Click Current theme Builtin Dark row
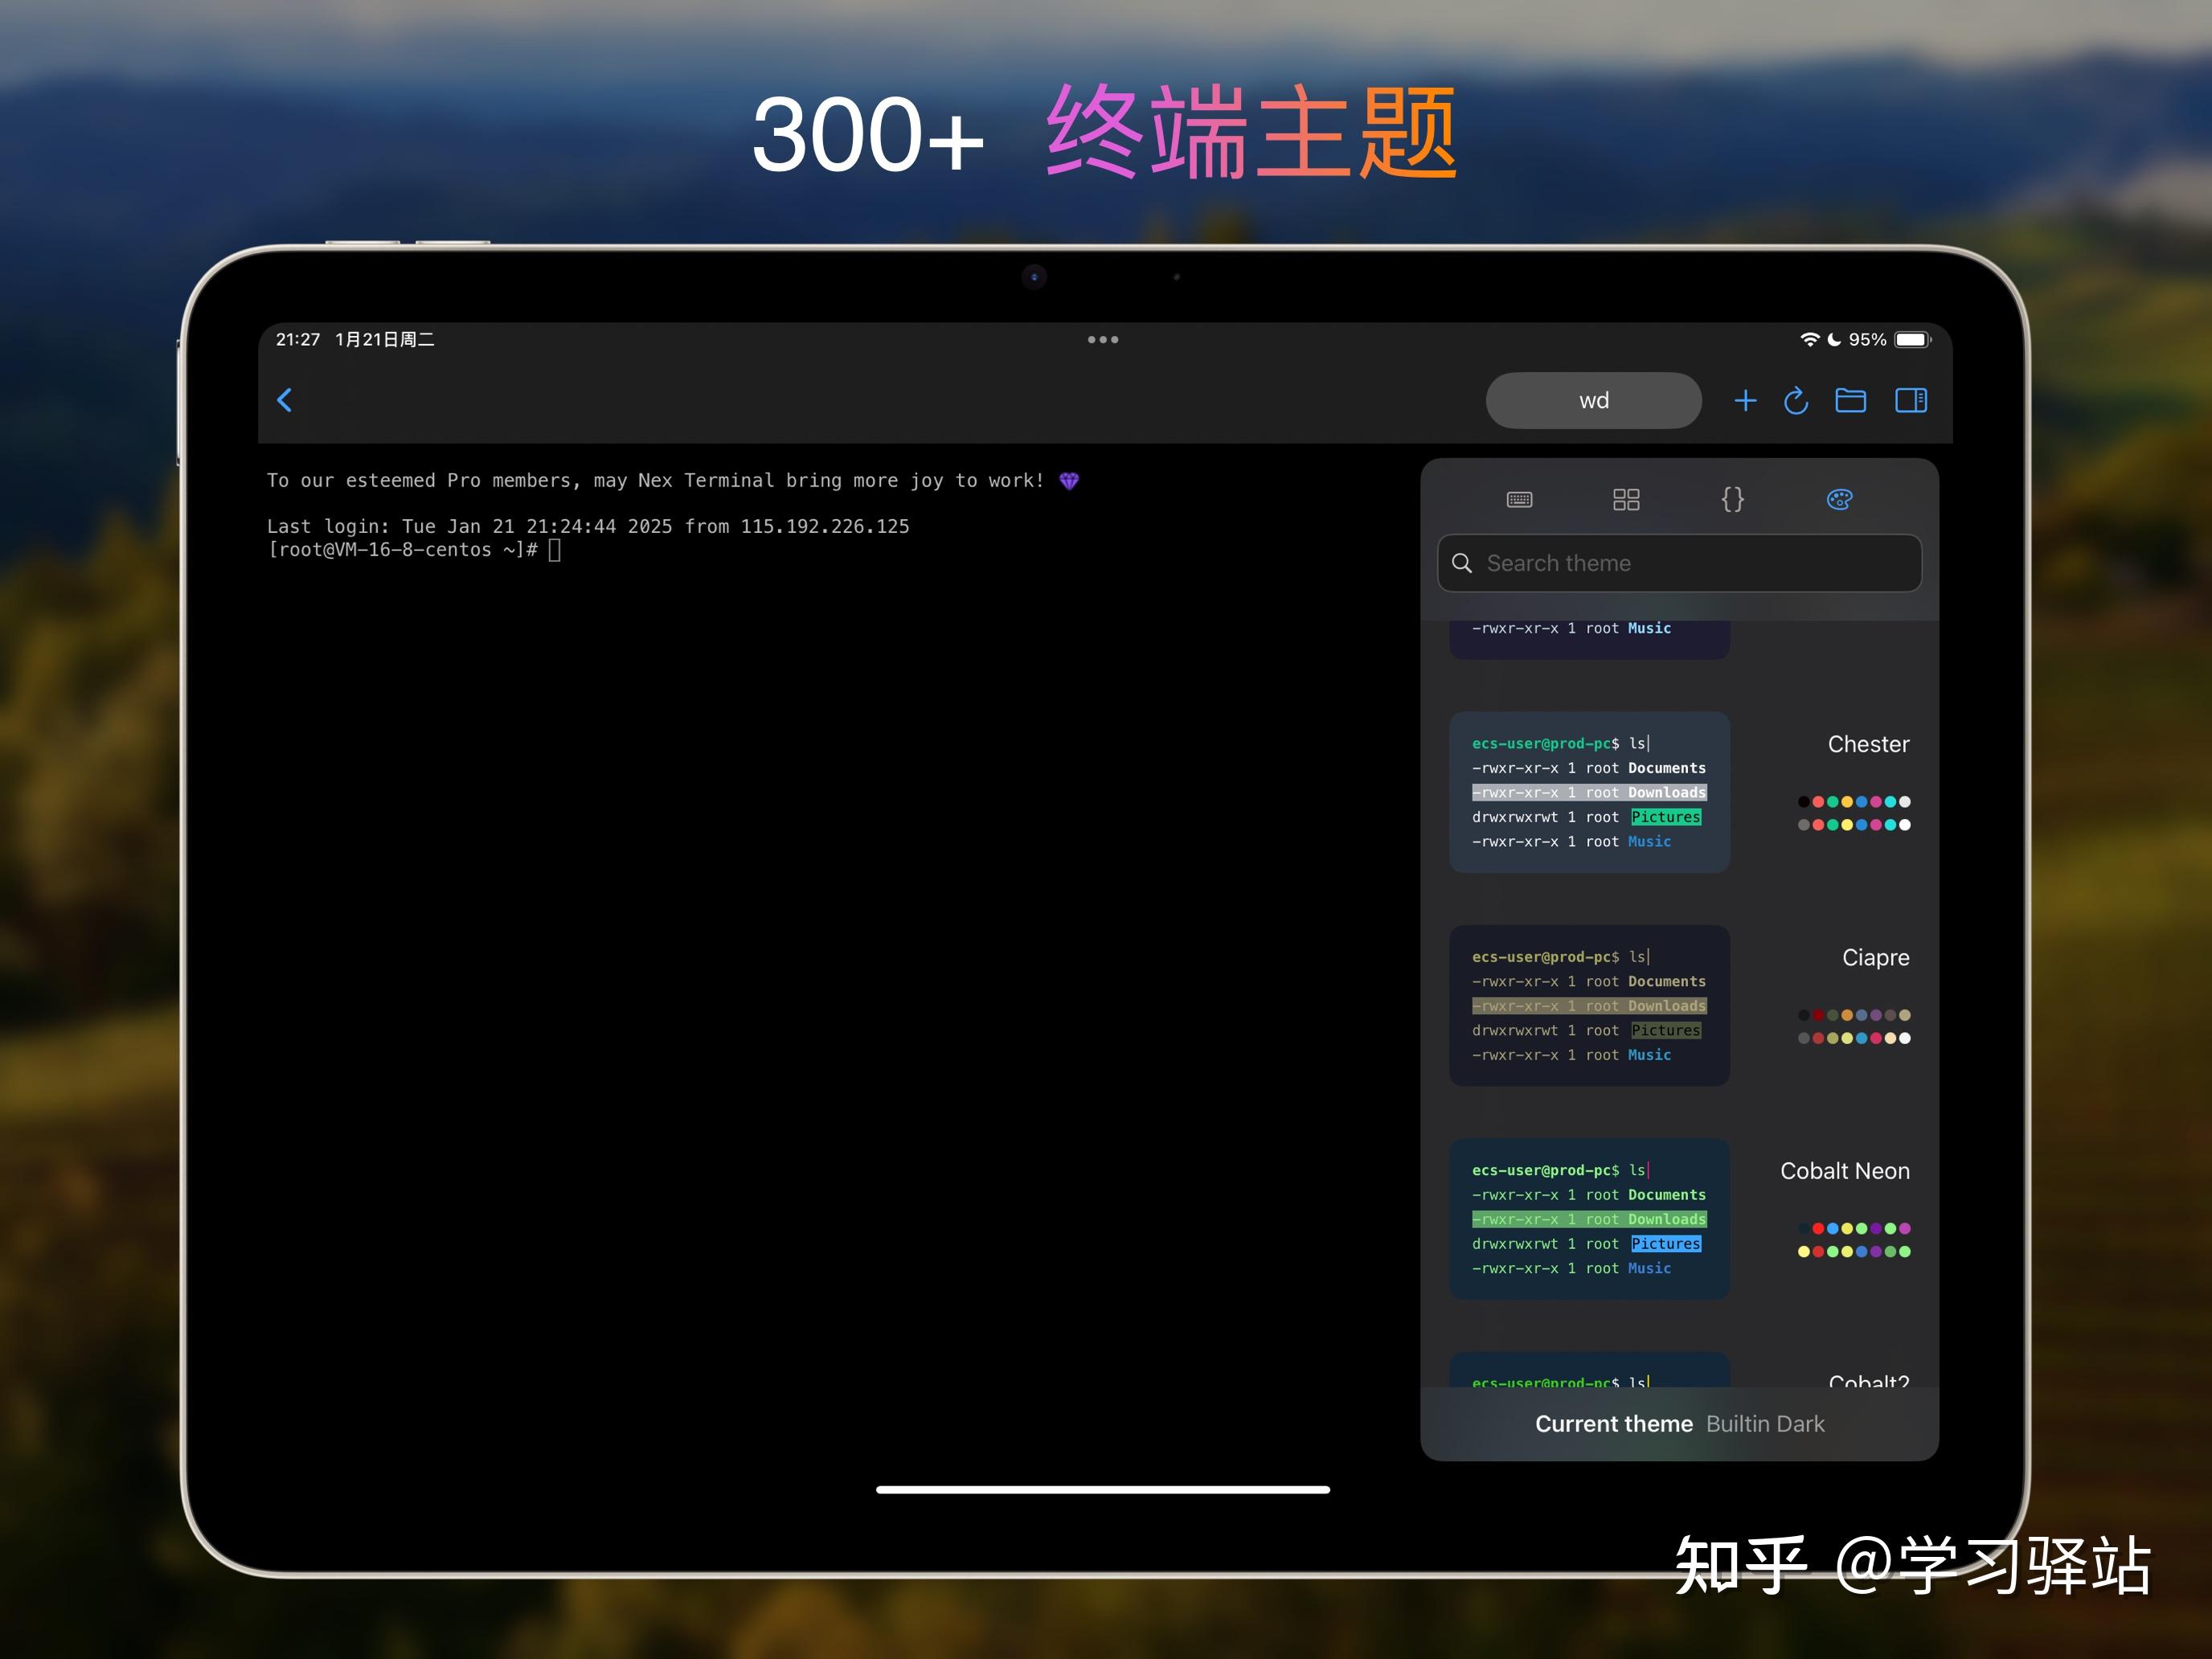Image resolution: width=2212 pixels, height=1659 pixels. click(x=1679, y=1424)
